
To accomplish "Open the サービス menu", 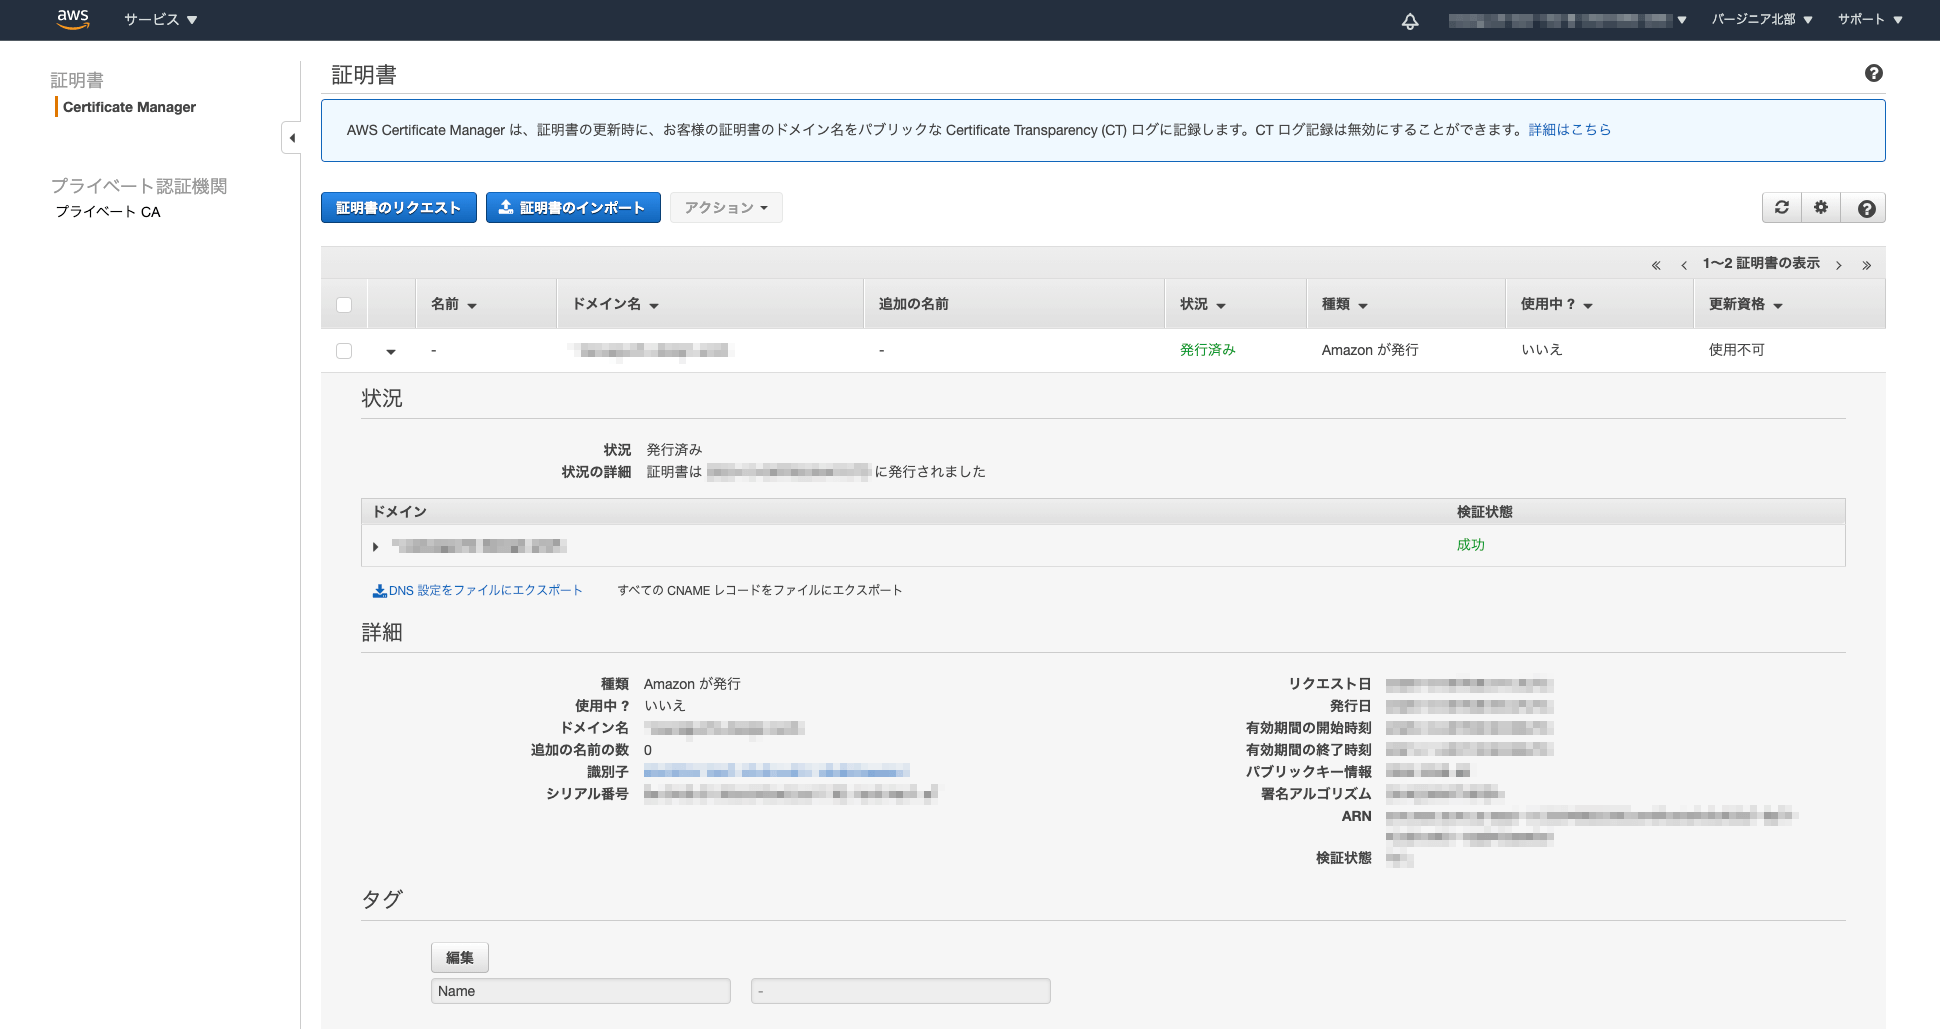I will pos(161,20).
